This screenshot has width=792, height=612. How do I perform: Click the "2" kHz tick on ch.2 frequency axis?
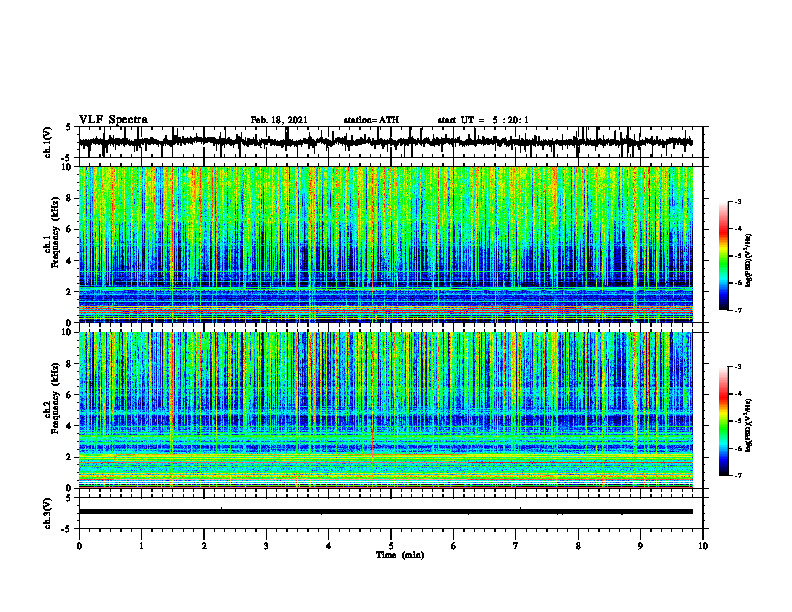70,457
